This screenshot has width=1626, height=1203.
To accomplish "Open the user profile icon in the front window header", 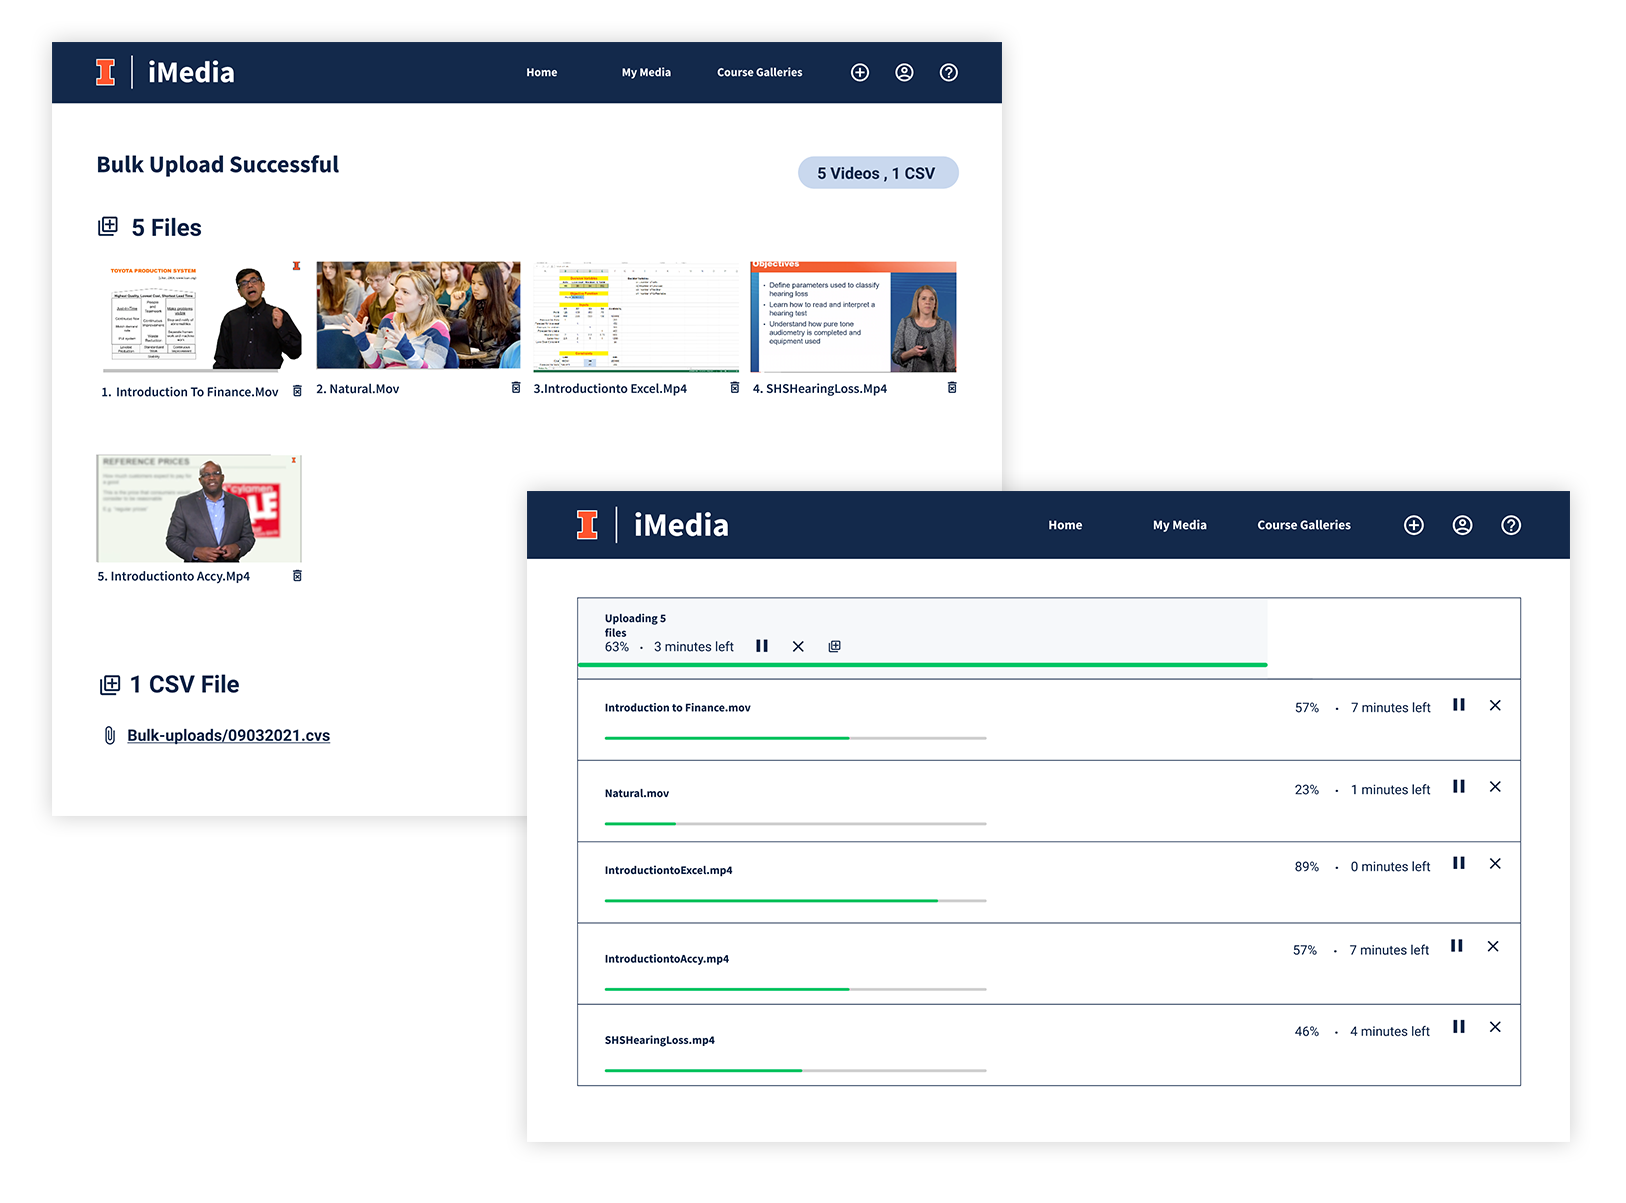I will coord(1462,525).
